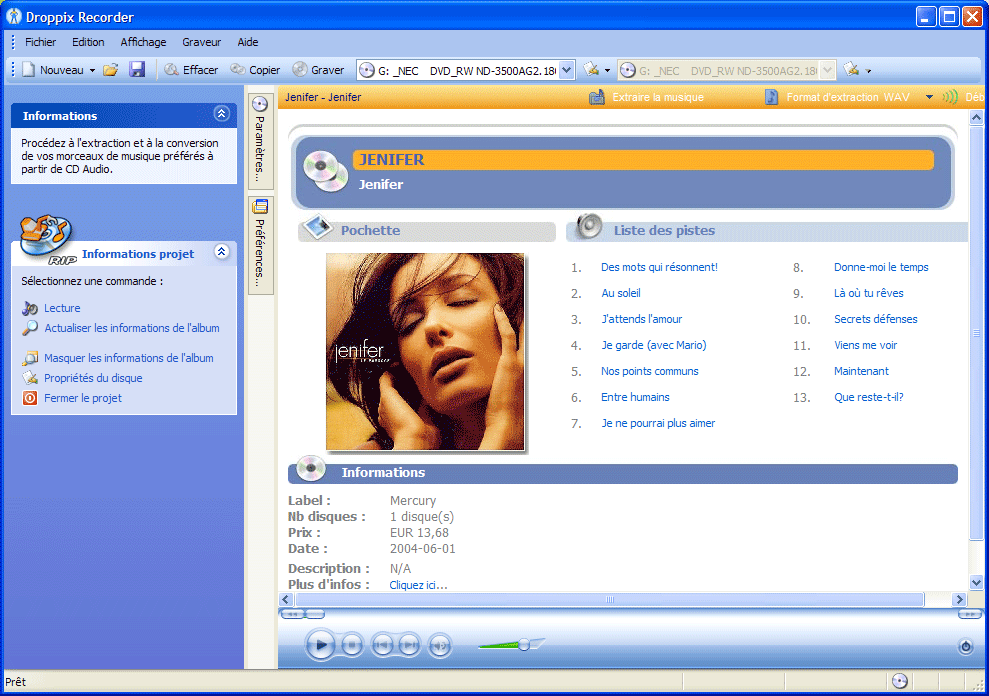Open the Graveur menu
Viewport: 989px width, 696px height.
201,42
